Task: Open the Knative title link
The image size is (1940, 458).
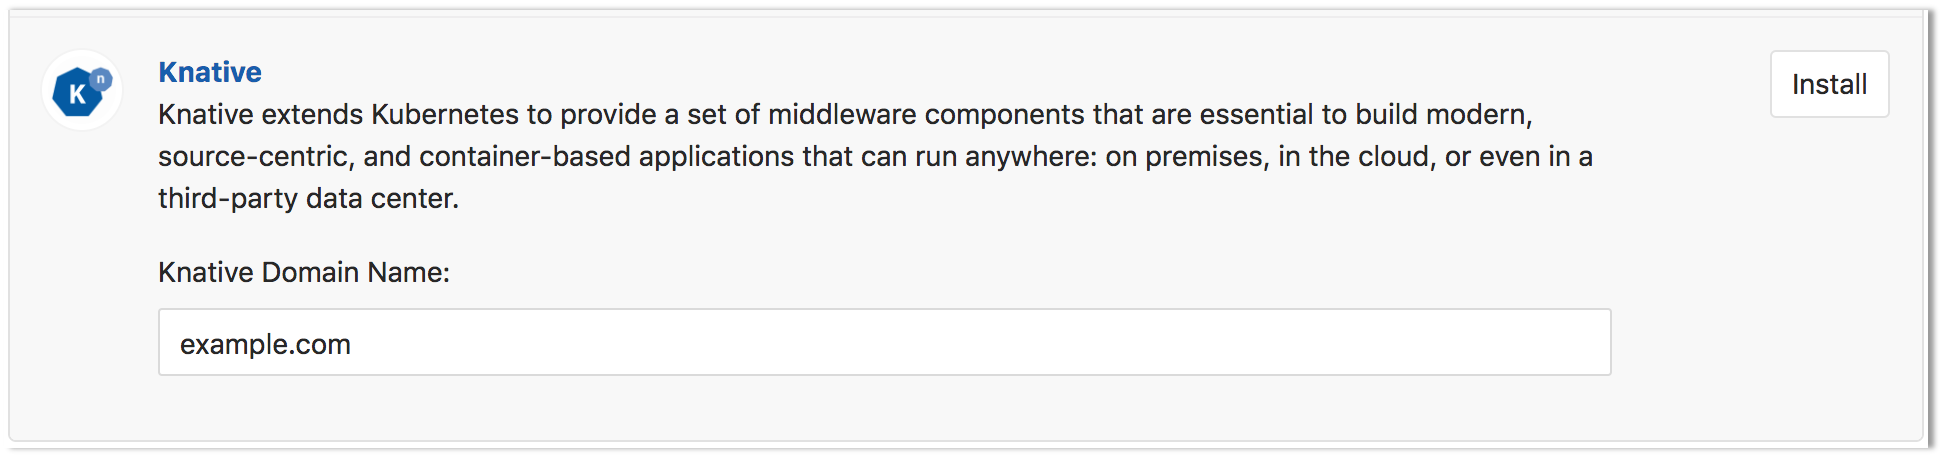Action: coord(210,72)
